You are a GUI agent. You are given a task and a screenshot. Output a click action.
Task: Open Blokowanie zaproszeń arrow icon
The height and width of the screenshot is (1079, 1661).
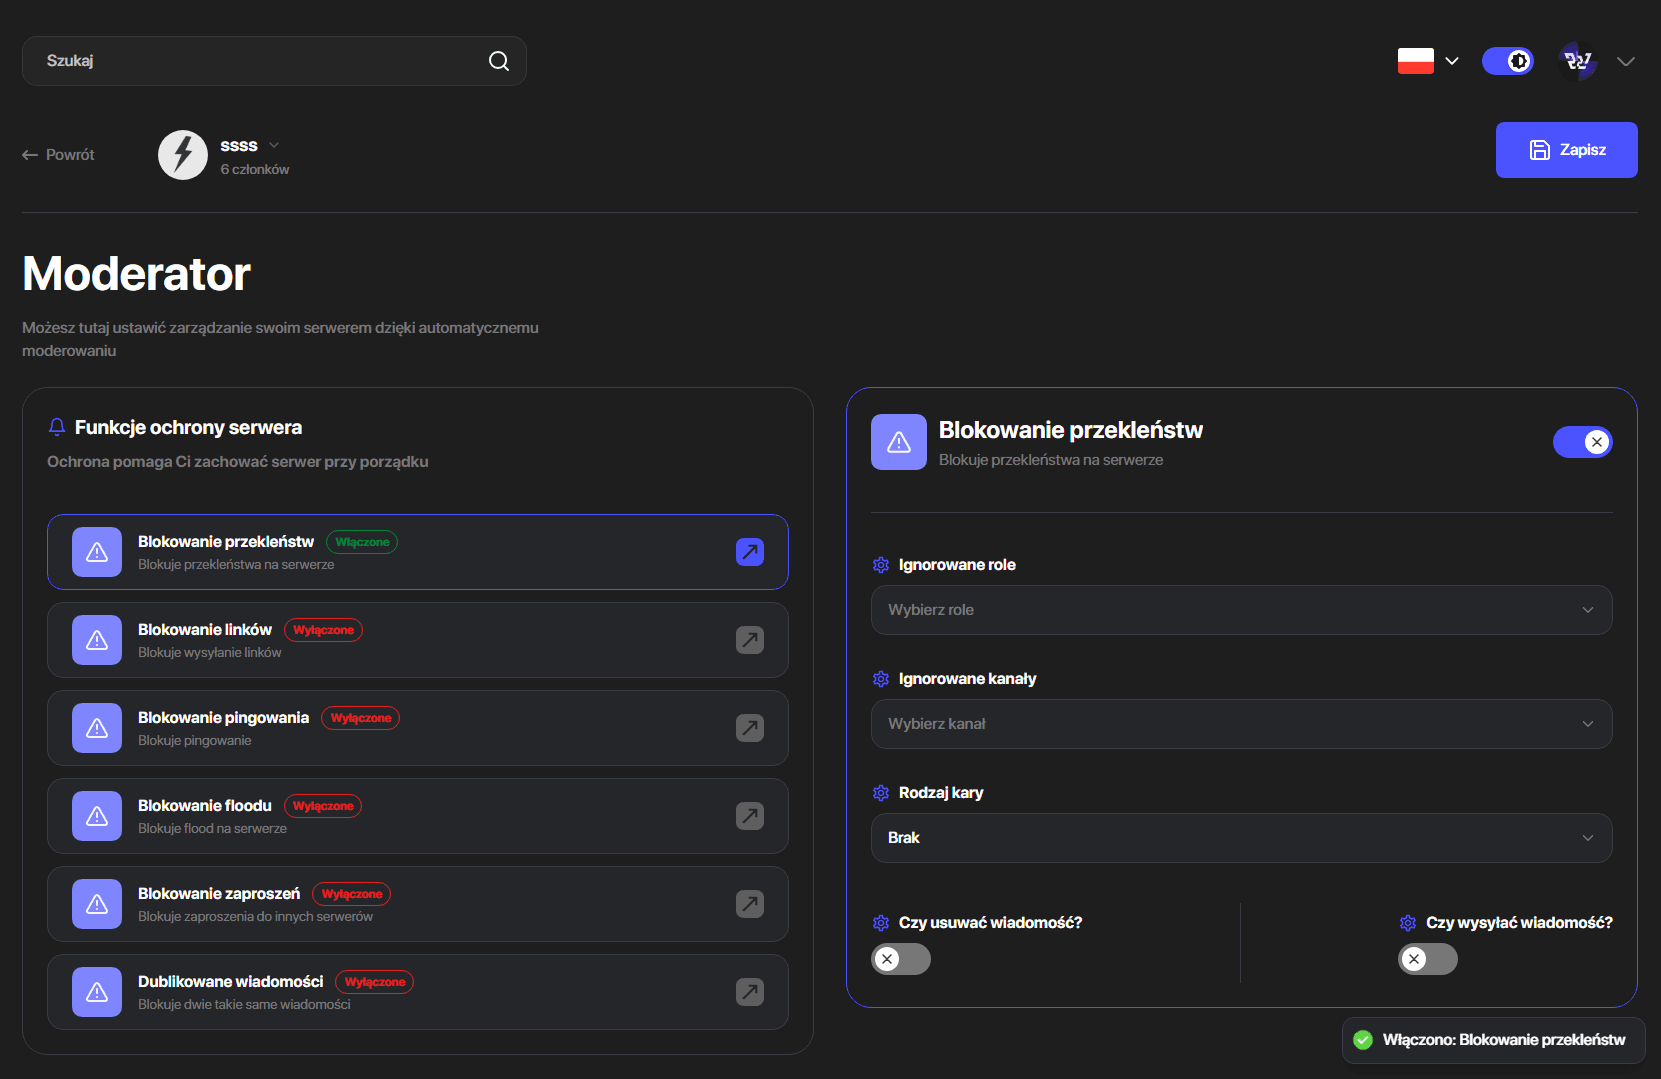coord(750,904)
